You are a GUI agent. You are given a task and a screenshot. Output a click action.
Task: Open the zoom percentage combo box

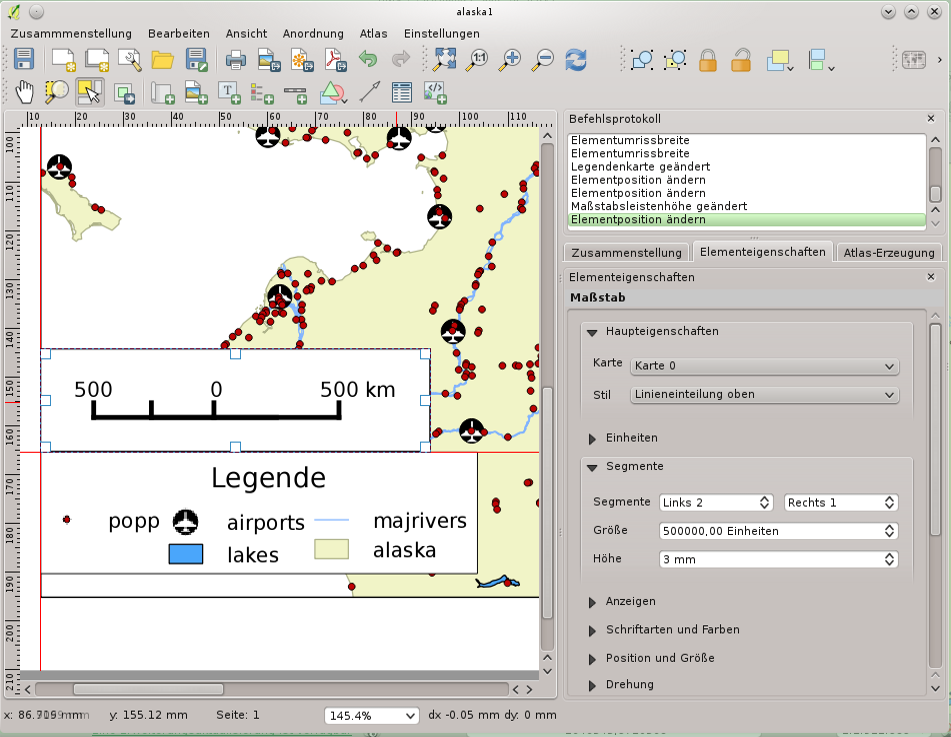coord(371,716)
